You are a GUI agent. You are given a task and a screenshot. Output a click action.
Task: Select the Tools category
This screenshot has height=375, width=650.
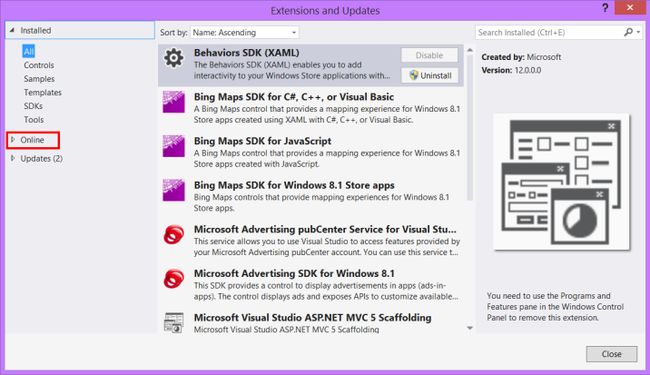(34, 120)
